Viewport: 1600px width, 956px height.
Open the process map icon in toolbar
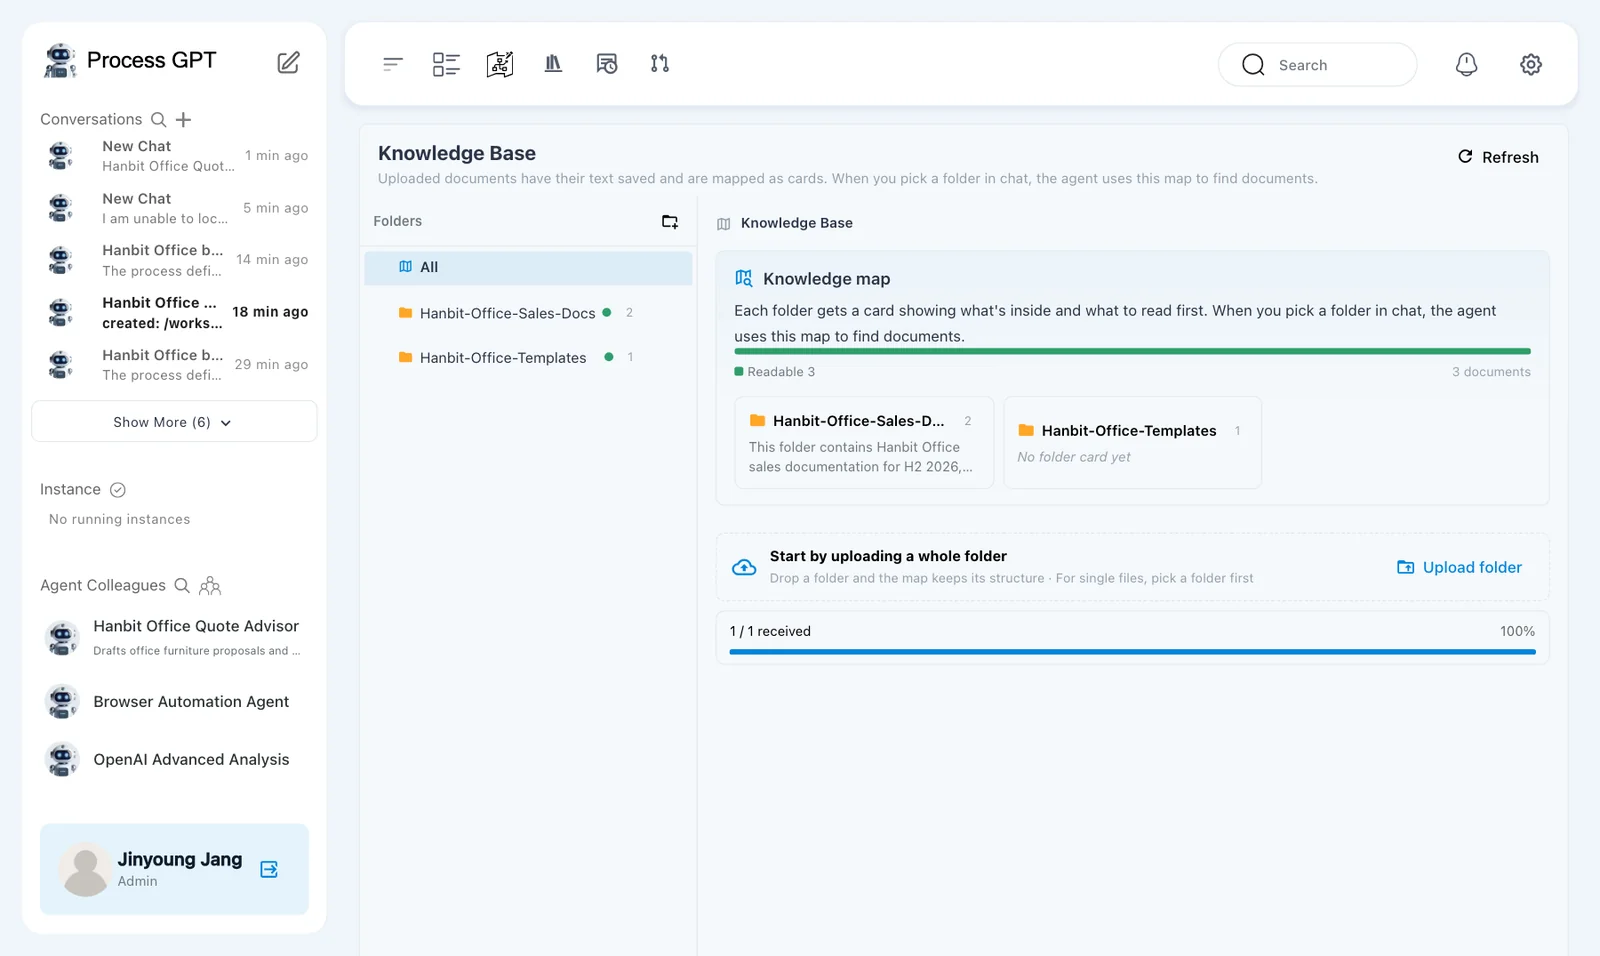coord(500,64)
